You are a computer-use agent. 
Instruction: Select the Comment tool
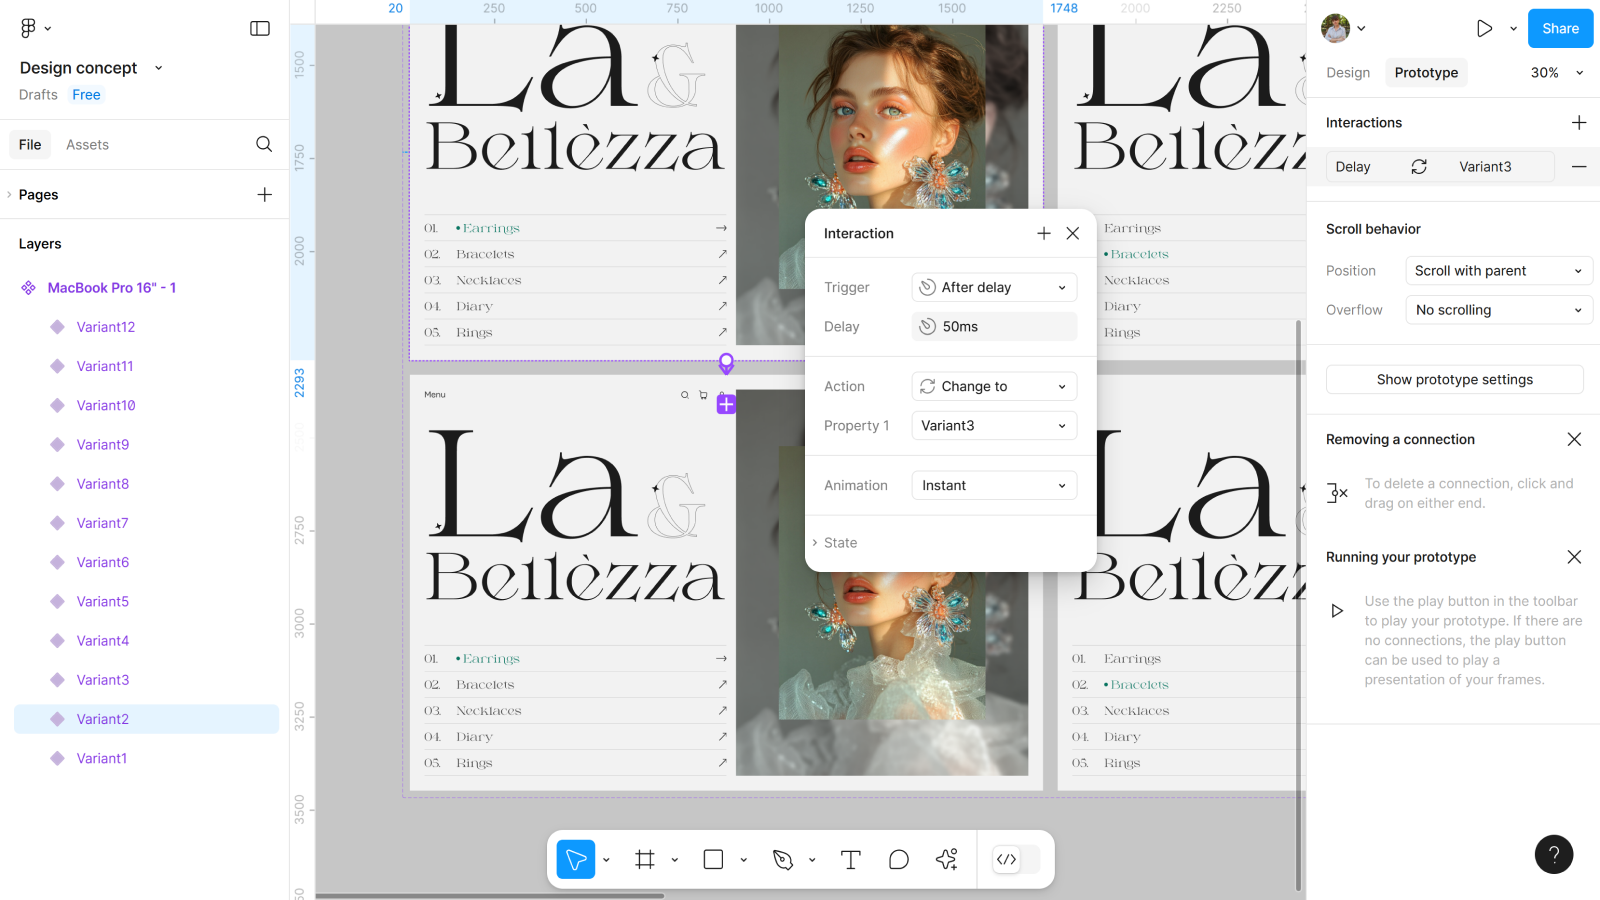[x=899, y=859]
